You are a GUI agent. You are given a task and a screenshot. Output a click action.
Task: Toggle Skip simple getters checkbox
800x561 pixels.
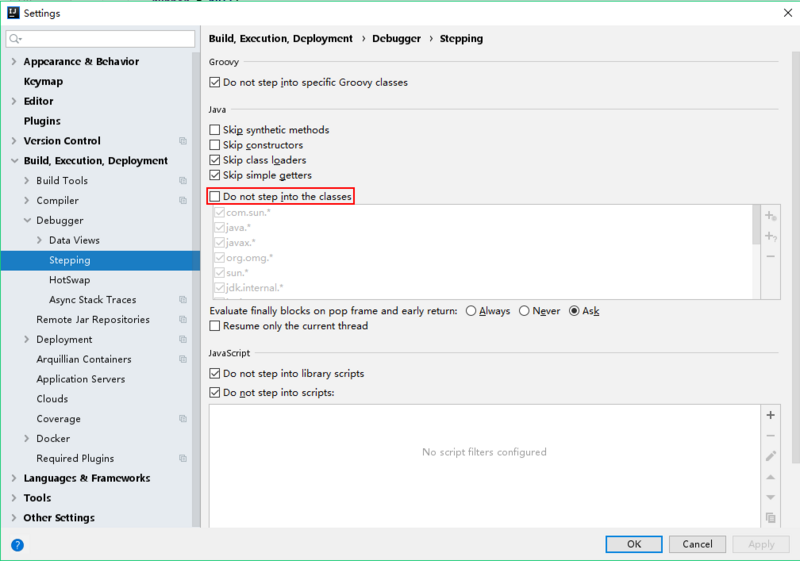pos(215,175)
